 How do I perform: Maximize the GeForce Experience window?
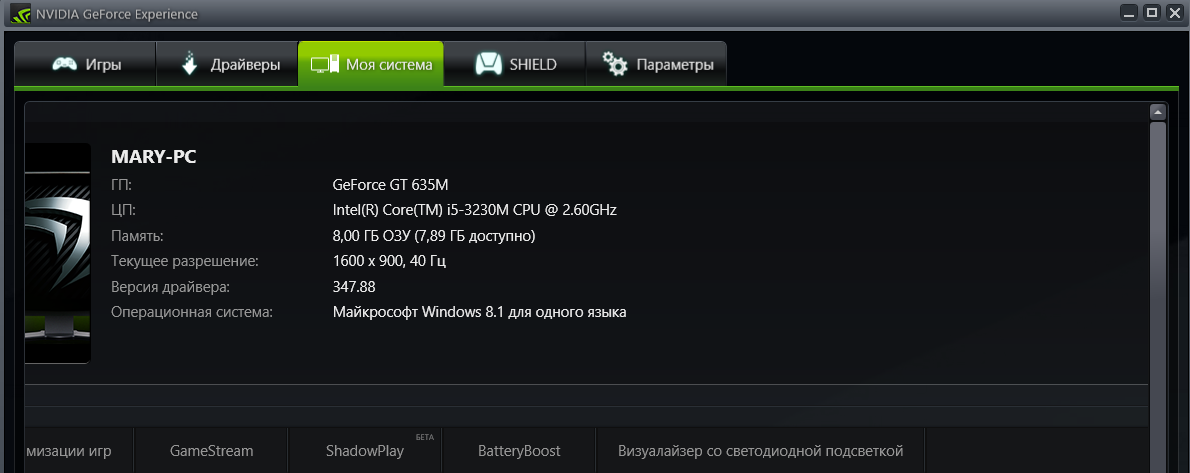point(1152,12)
